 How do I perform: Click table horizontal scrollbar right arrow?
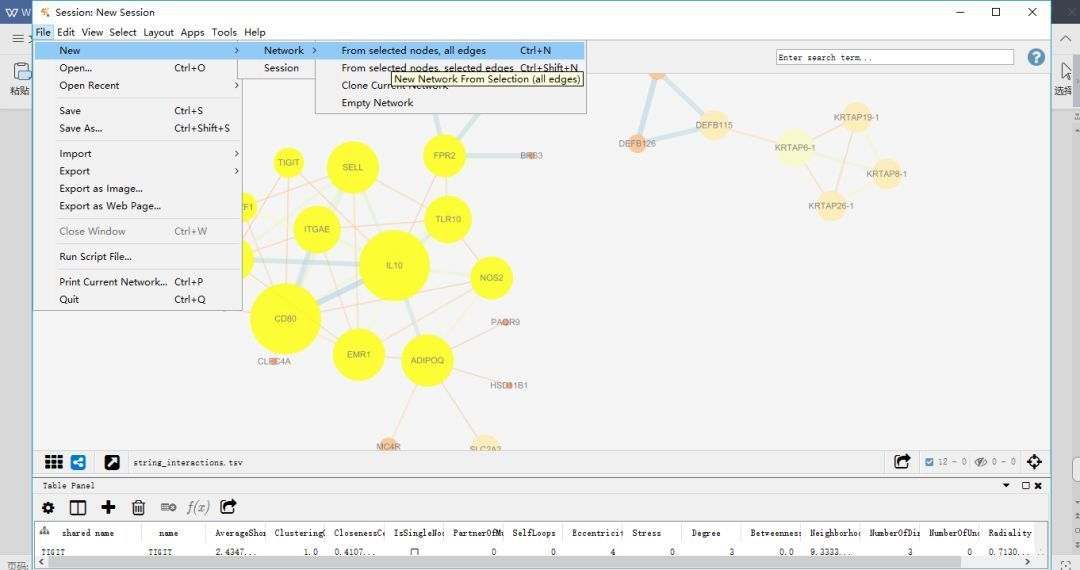coord(1027,562)
